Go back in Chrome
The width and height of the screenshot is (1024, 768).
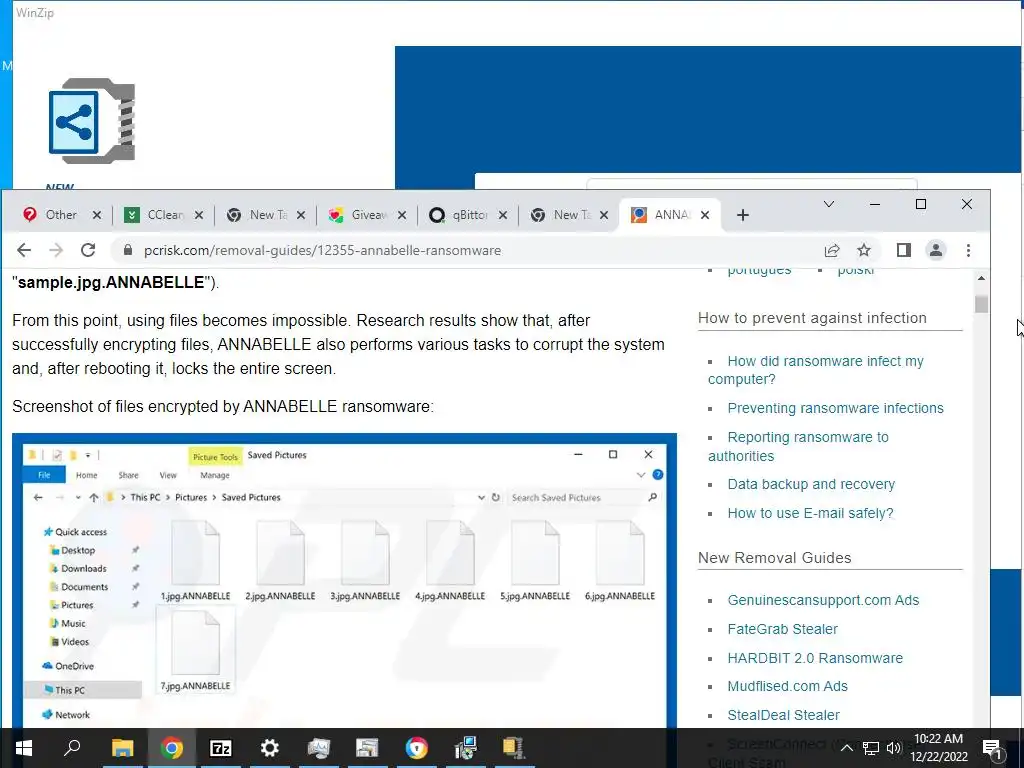tap(24, 250)
